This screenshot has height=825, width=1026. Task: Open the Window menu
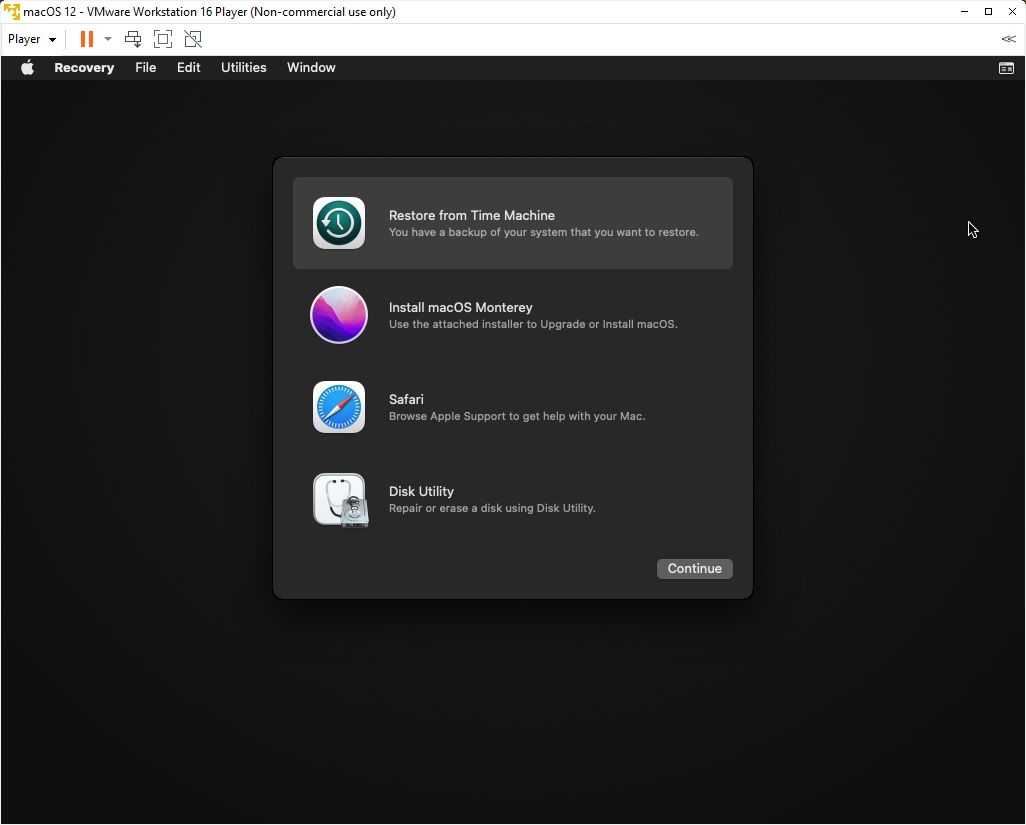pos(311,67)
